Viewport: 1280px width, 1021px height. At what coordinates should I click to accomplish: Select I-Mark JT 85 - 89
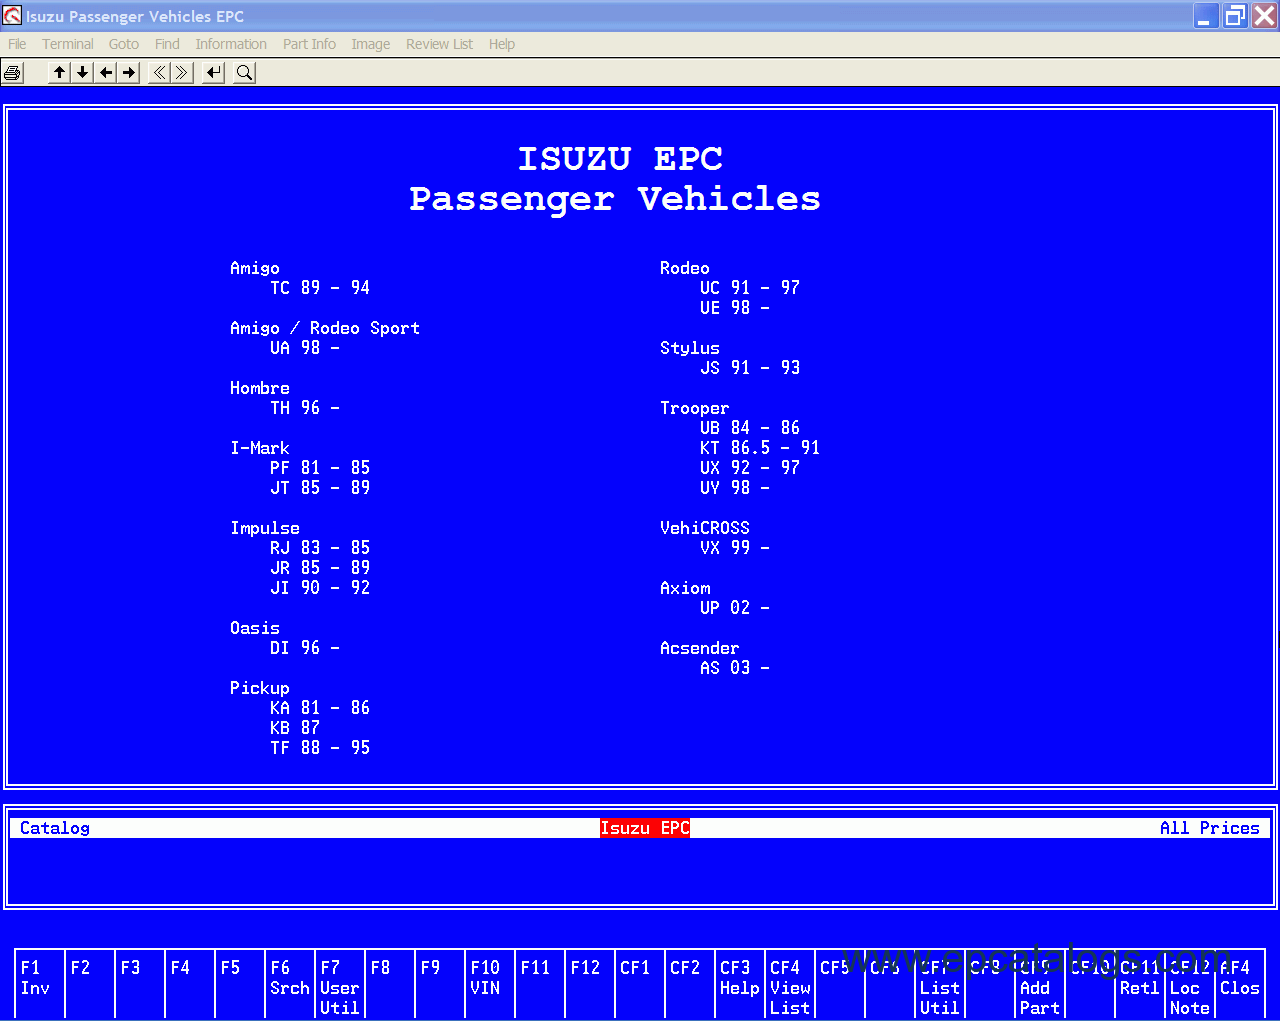320,488
